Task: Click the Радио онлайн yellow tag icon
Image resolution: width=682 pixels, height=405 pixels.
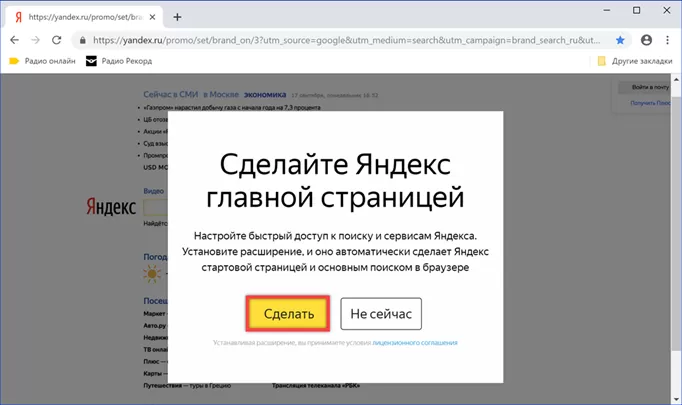Action: coord(14,61)
